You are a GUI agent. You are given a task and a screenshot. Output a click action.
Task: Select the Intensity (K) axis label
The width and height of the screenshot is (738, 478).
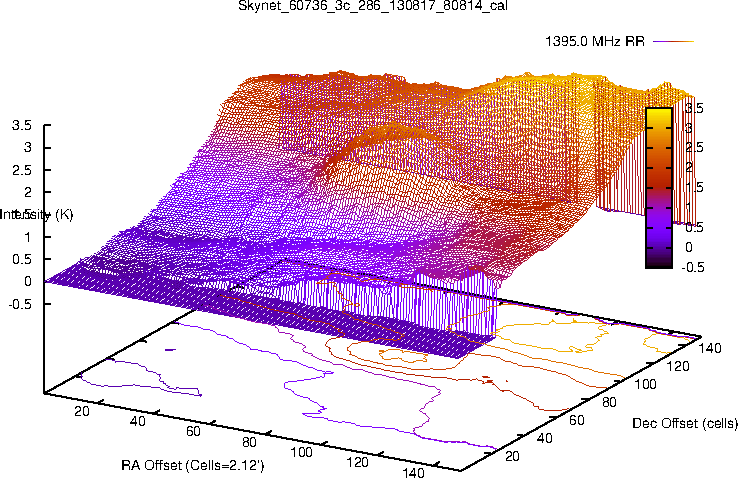(36, 215)
